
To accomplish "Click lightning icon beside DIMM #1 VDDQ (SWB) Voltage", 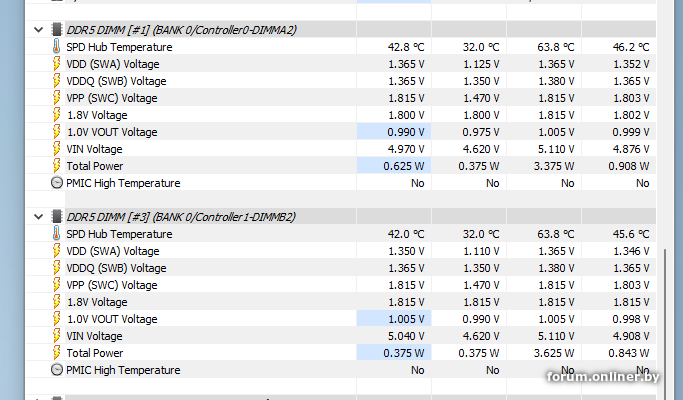I will click(56, 81).
